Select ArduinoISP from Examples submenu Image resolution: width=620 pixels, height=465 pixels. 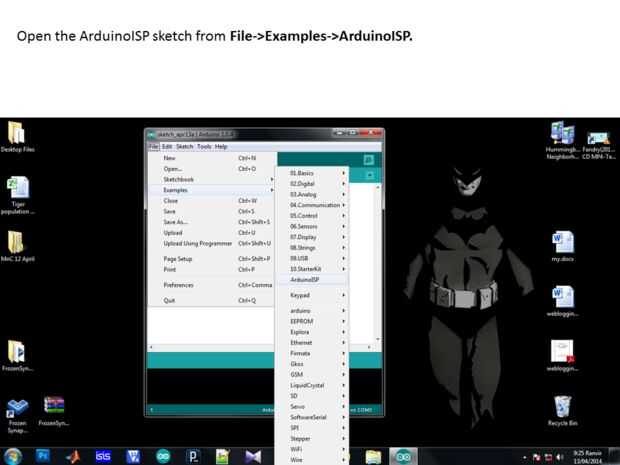312,280
